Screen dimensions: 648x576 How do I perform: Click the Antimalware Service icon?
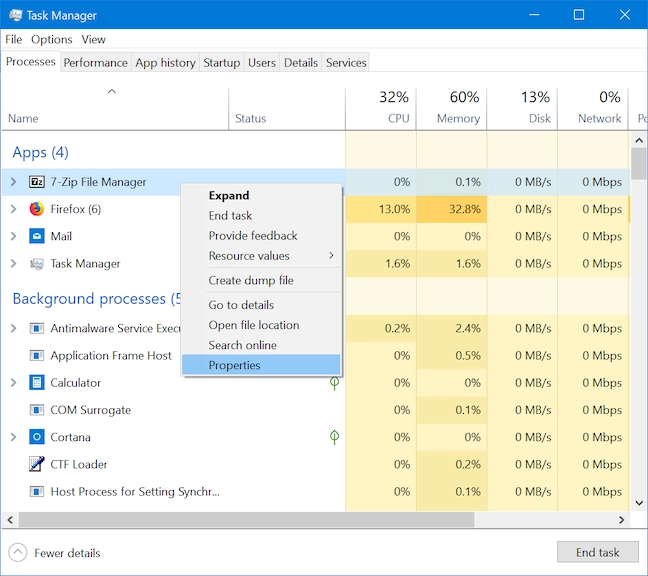point(37,328)
